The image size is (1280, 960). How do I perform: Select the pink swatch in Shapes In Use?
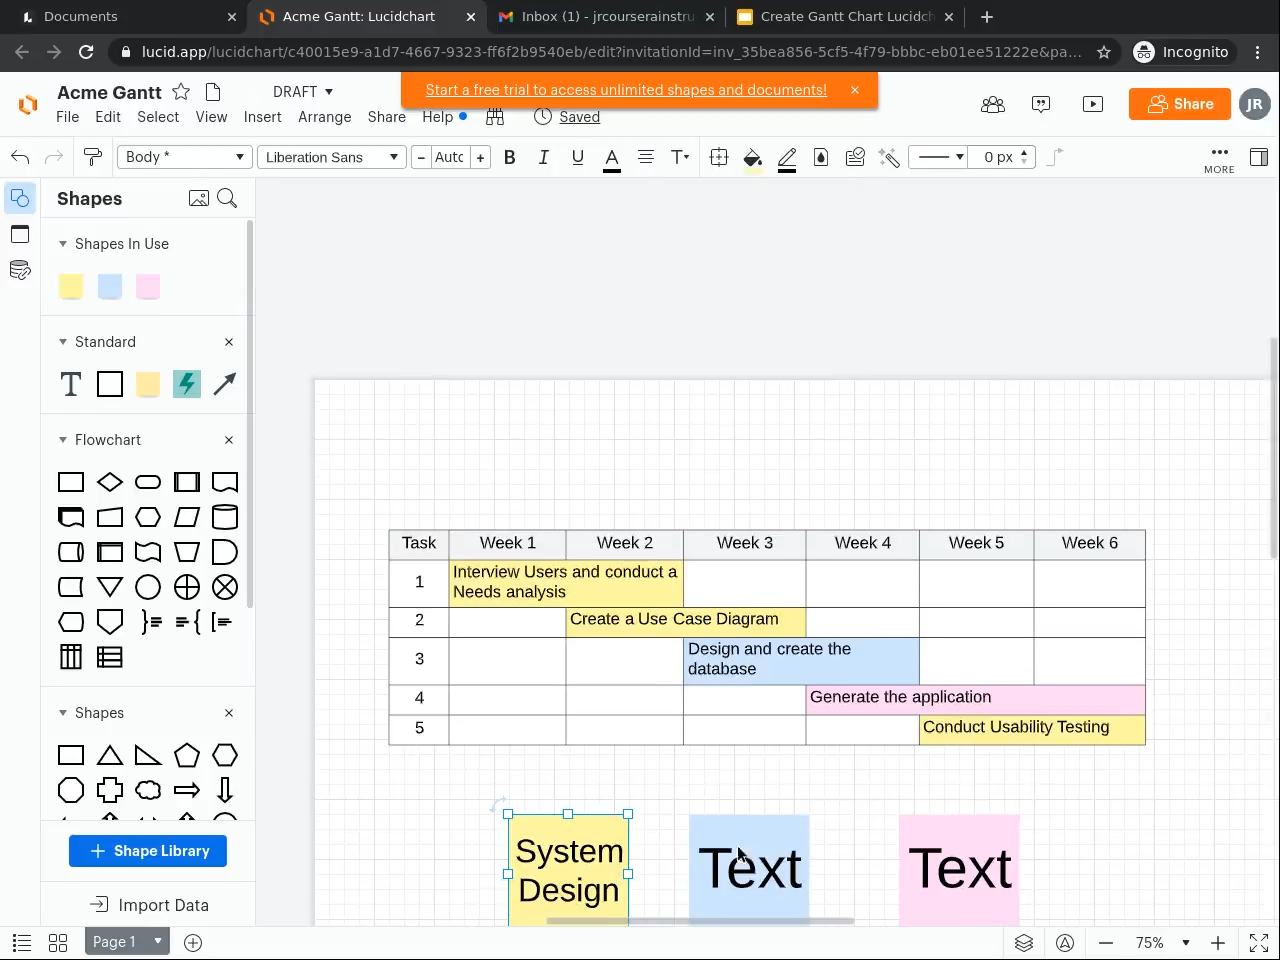point(148,287)
